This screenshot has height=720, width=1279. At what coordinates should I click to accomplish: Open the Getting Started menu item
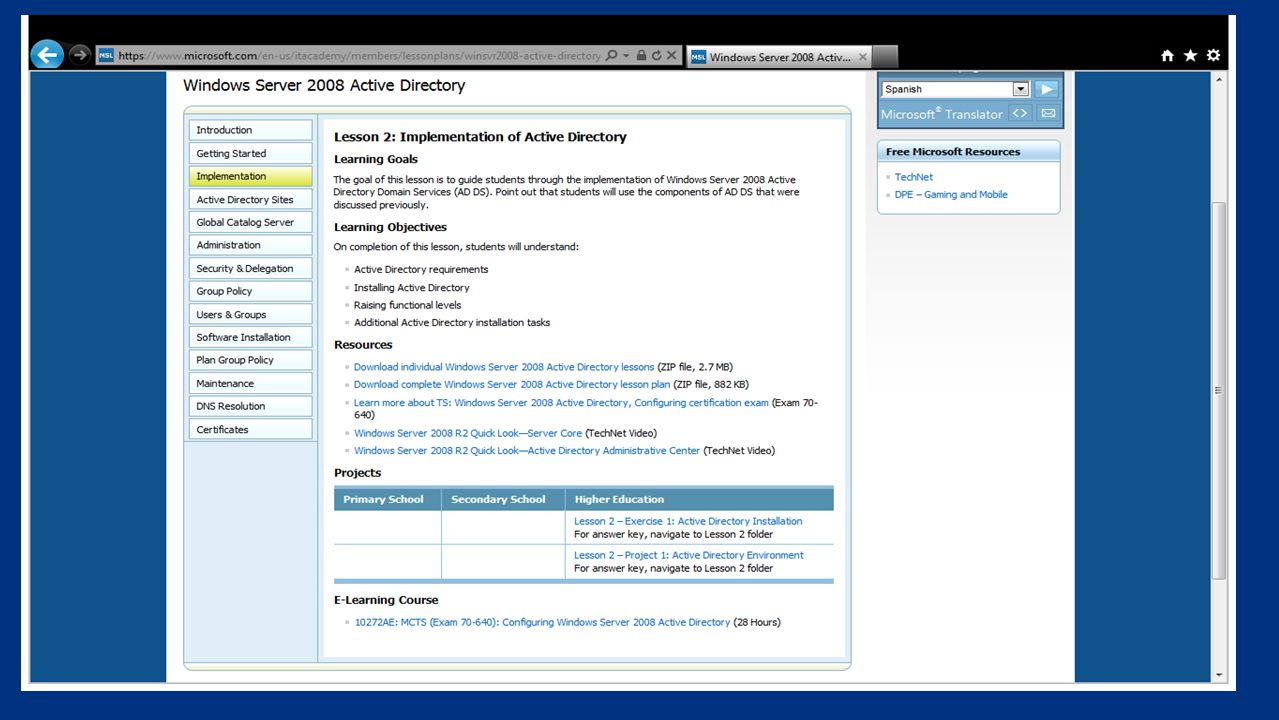click(250, 153)
